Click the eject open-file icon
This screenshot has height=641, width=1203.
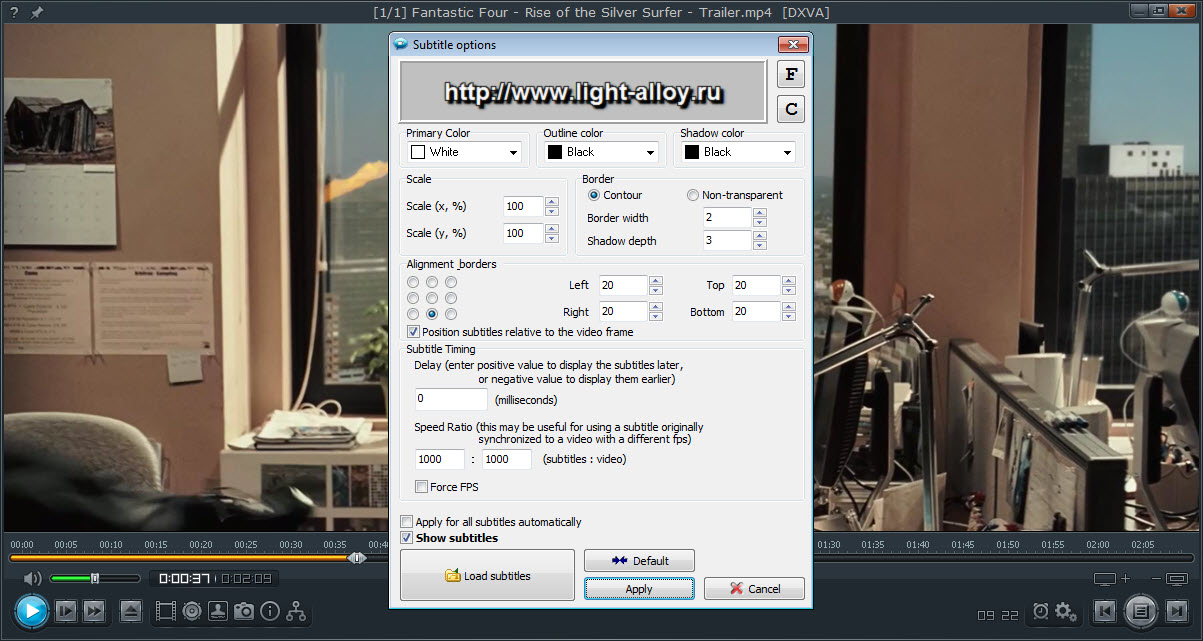(x=131, y=610)
